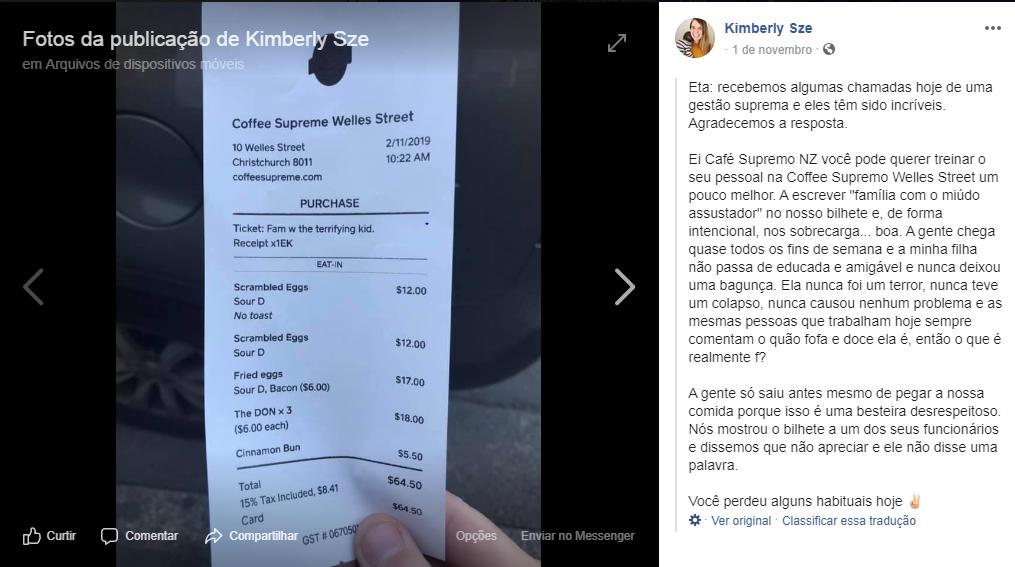The image size is (1015, 567).
Task: Open translation settings gear icon
Action: (695, 520)
